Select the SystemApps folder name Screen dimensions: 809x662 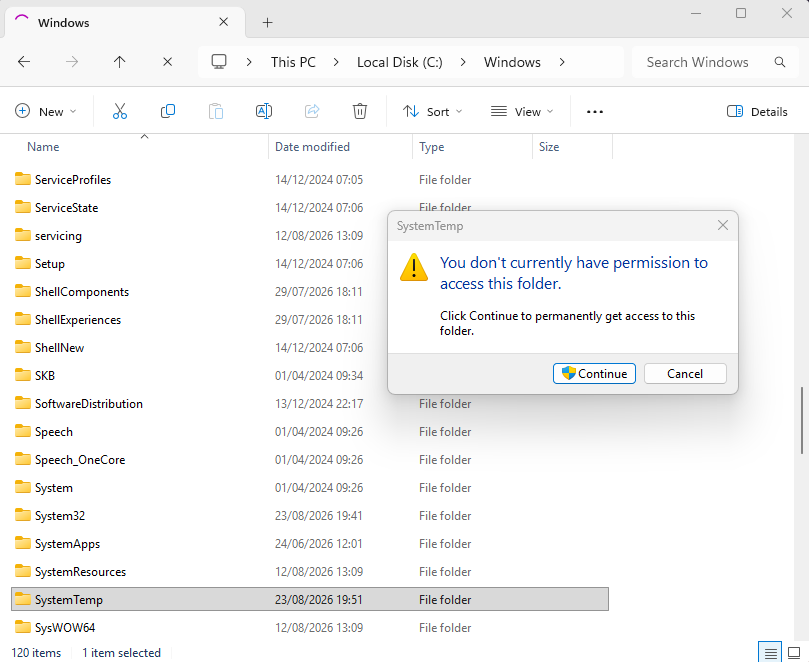point(67,543)
